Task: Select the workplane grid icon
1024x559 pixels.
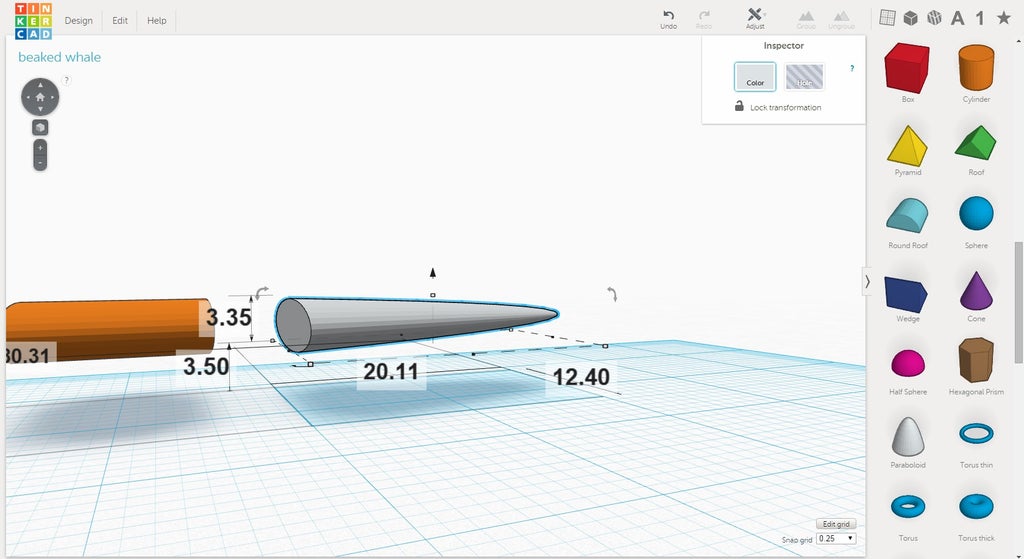Action: point(887,18)
